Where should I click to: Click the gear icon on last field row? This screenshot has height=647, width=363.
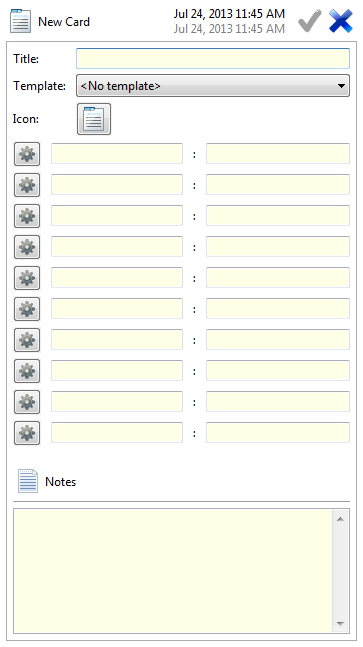(27, 433)
